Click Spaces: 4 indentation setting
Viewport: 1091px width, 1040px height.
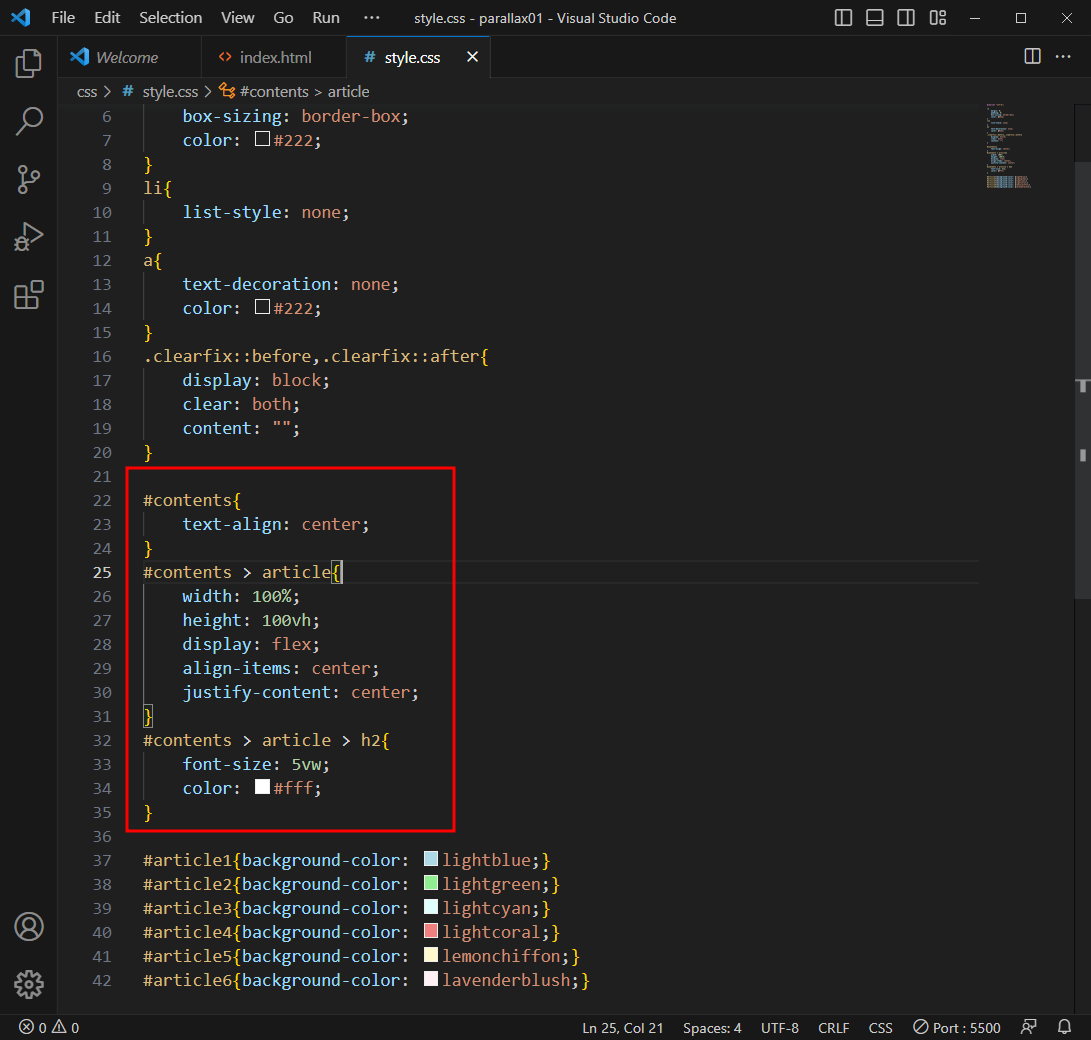[x=712, y=1027]
